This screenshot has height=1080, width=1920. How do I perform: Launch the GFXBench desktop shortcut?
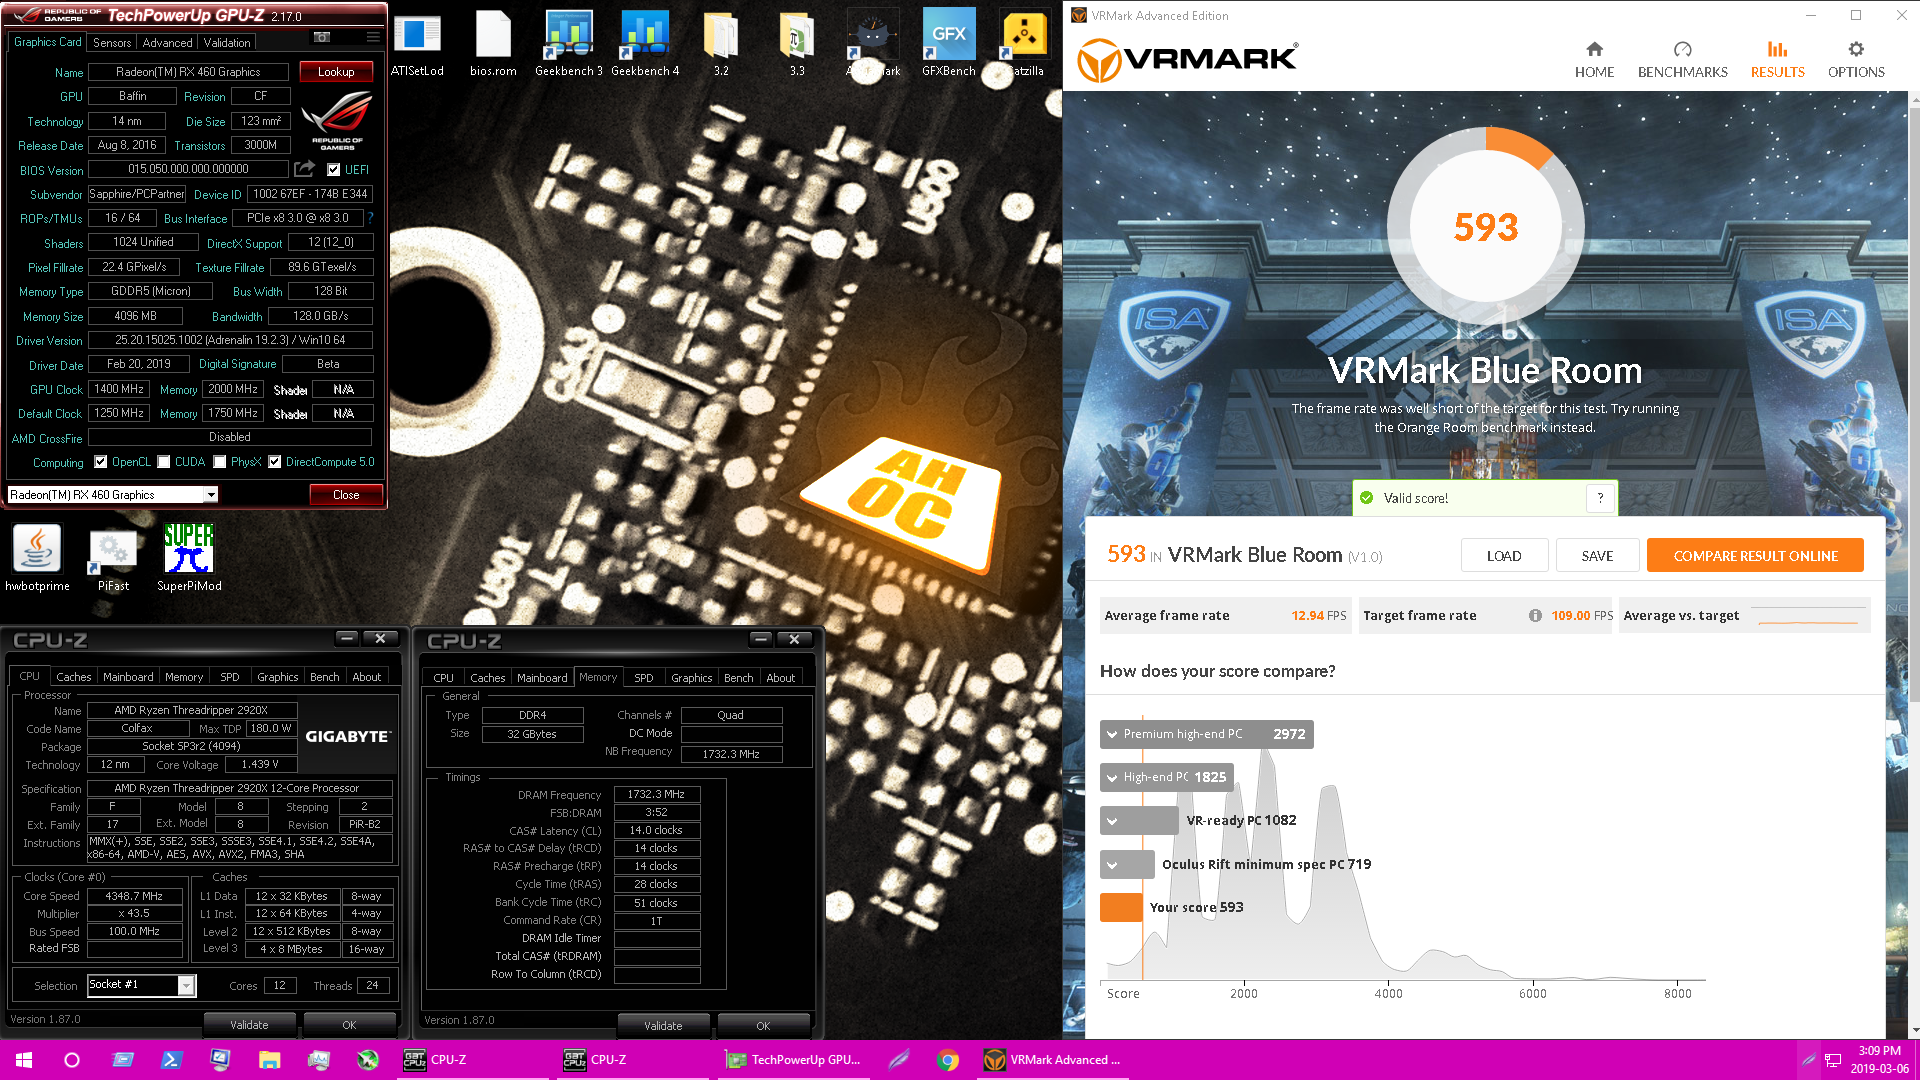coord(948,45)
